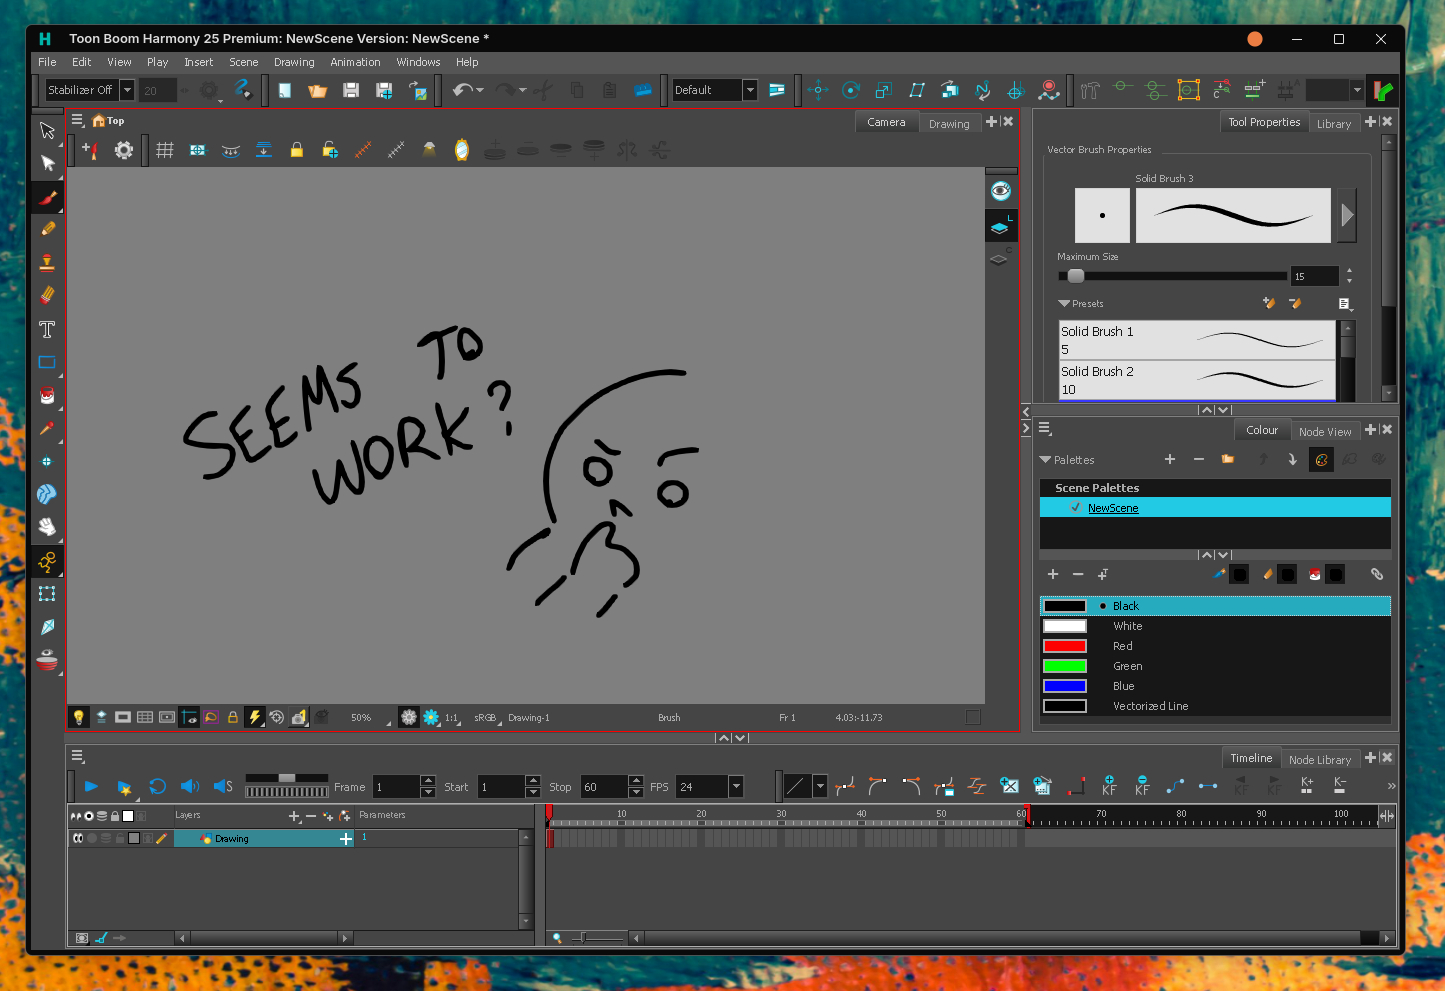Toggle the NewScene palette checkbox
The image size is (1445, 991).
click(x=1076, y=508)
